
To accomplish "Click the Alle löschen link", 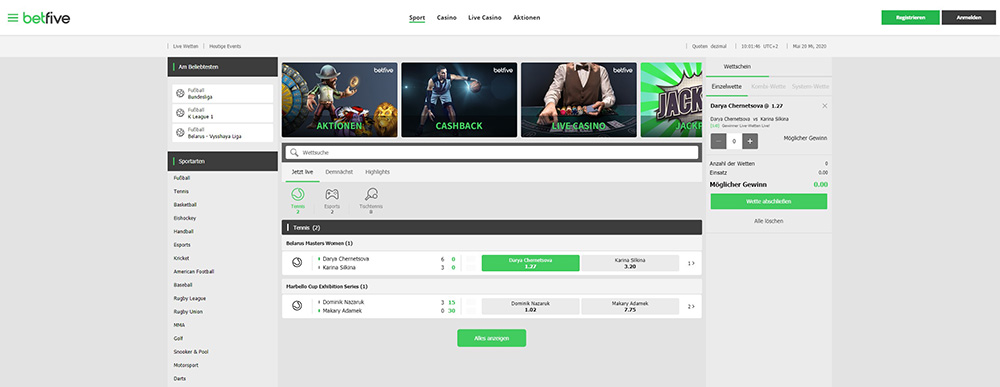I will pos(768,221).
